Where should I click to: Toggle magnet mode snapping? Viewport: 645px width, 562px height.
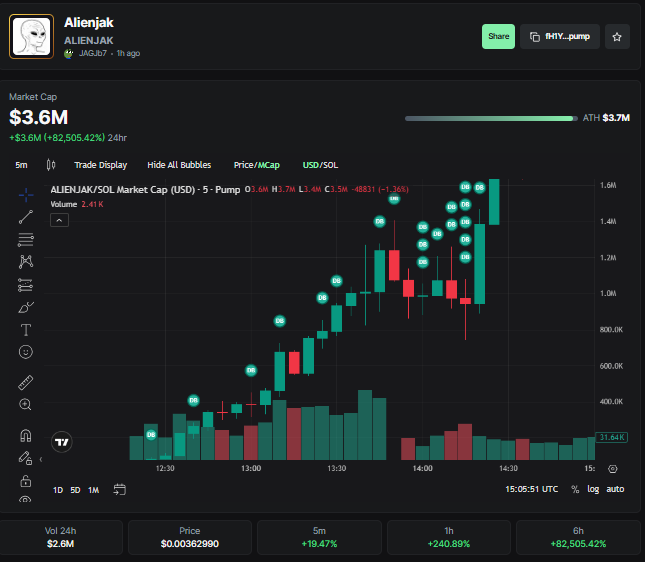tap(26, 435)
